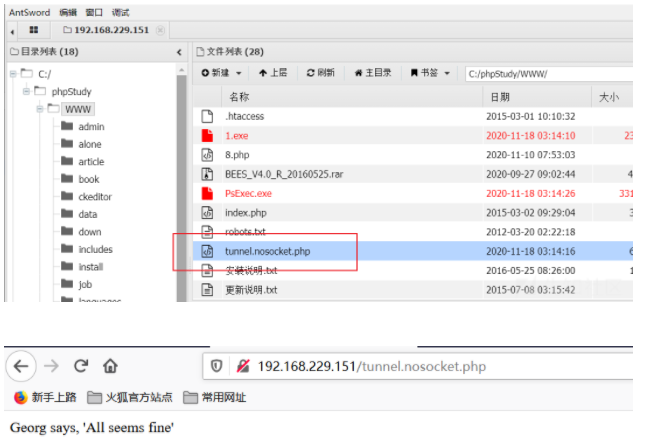Select the job folder in tree
This screenshot has width=649, height=438.
(85, 284)
